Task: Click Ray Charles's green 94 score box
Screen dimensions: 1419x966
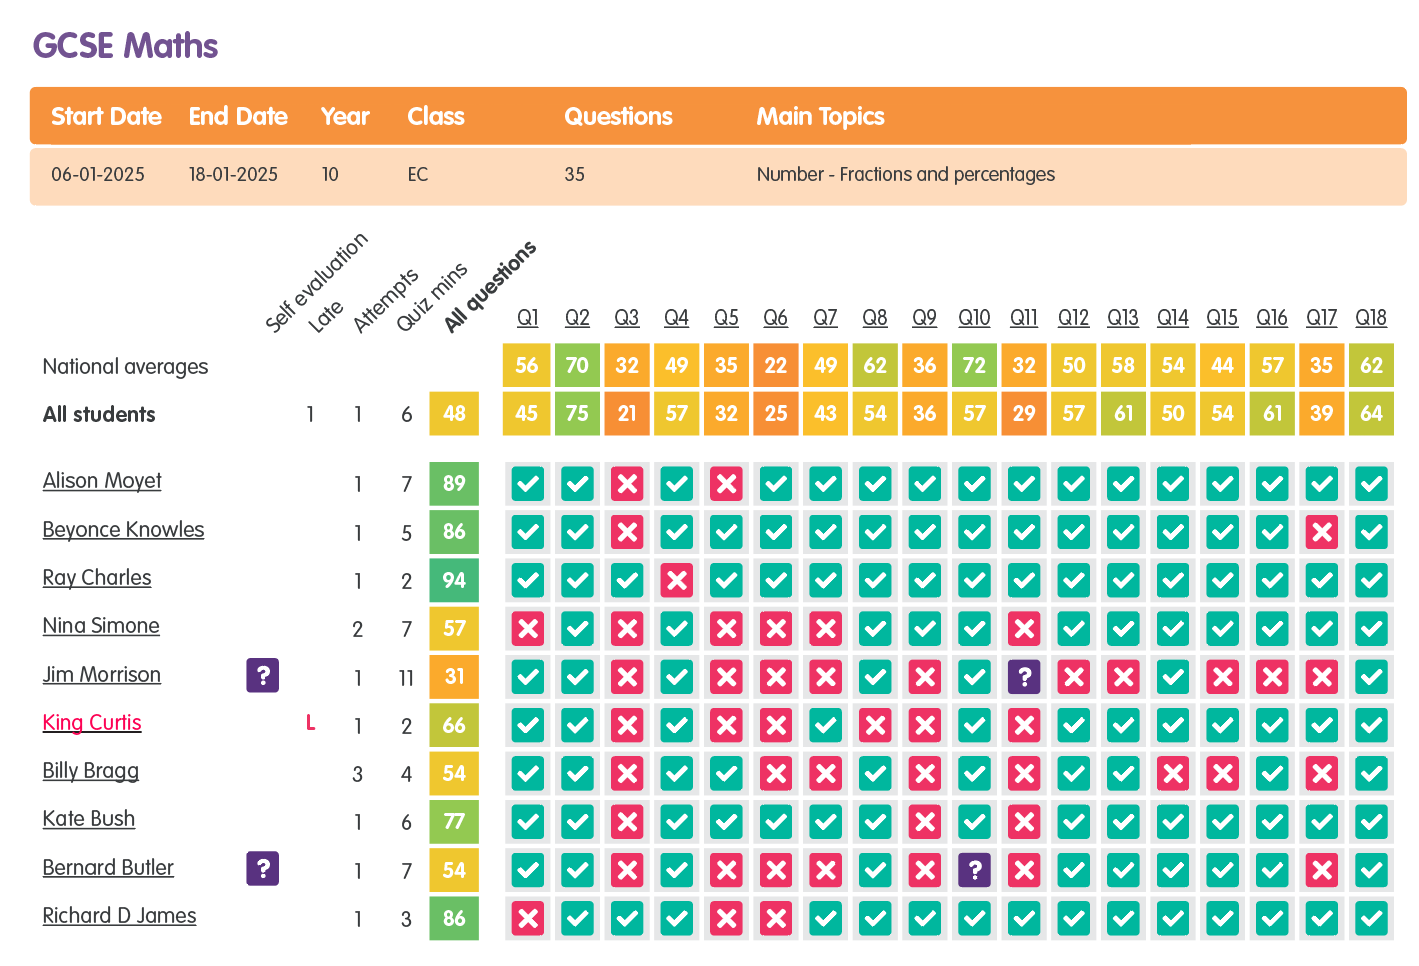Action: pos(454,581)
